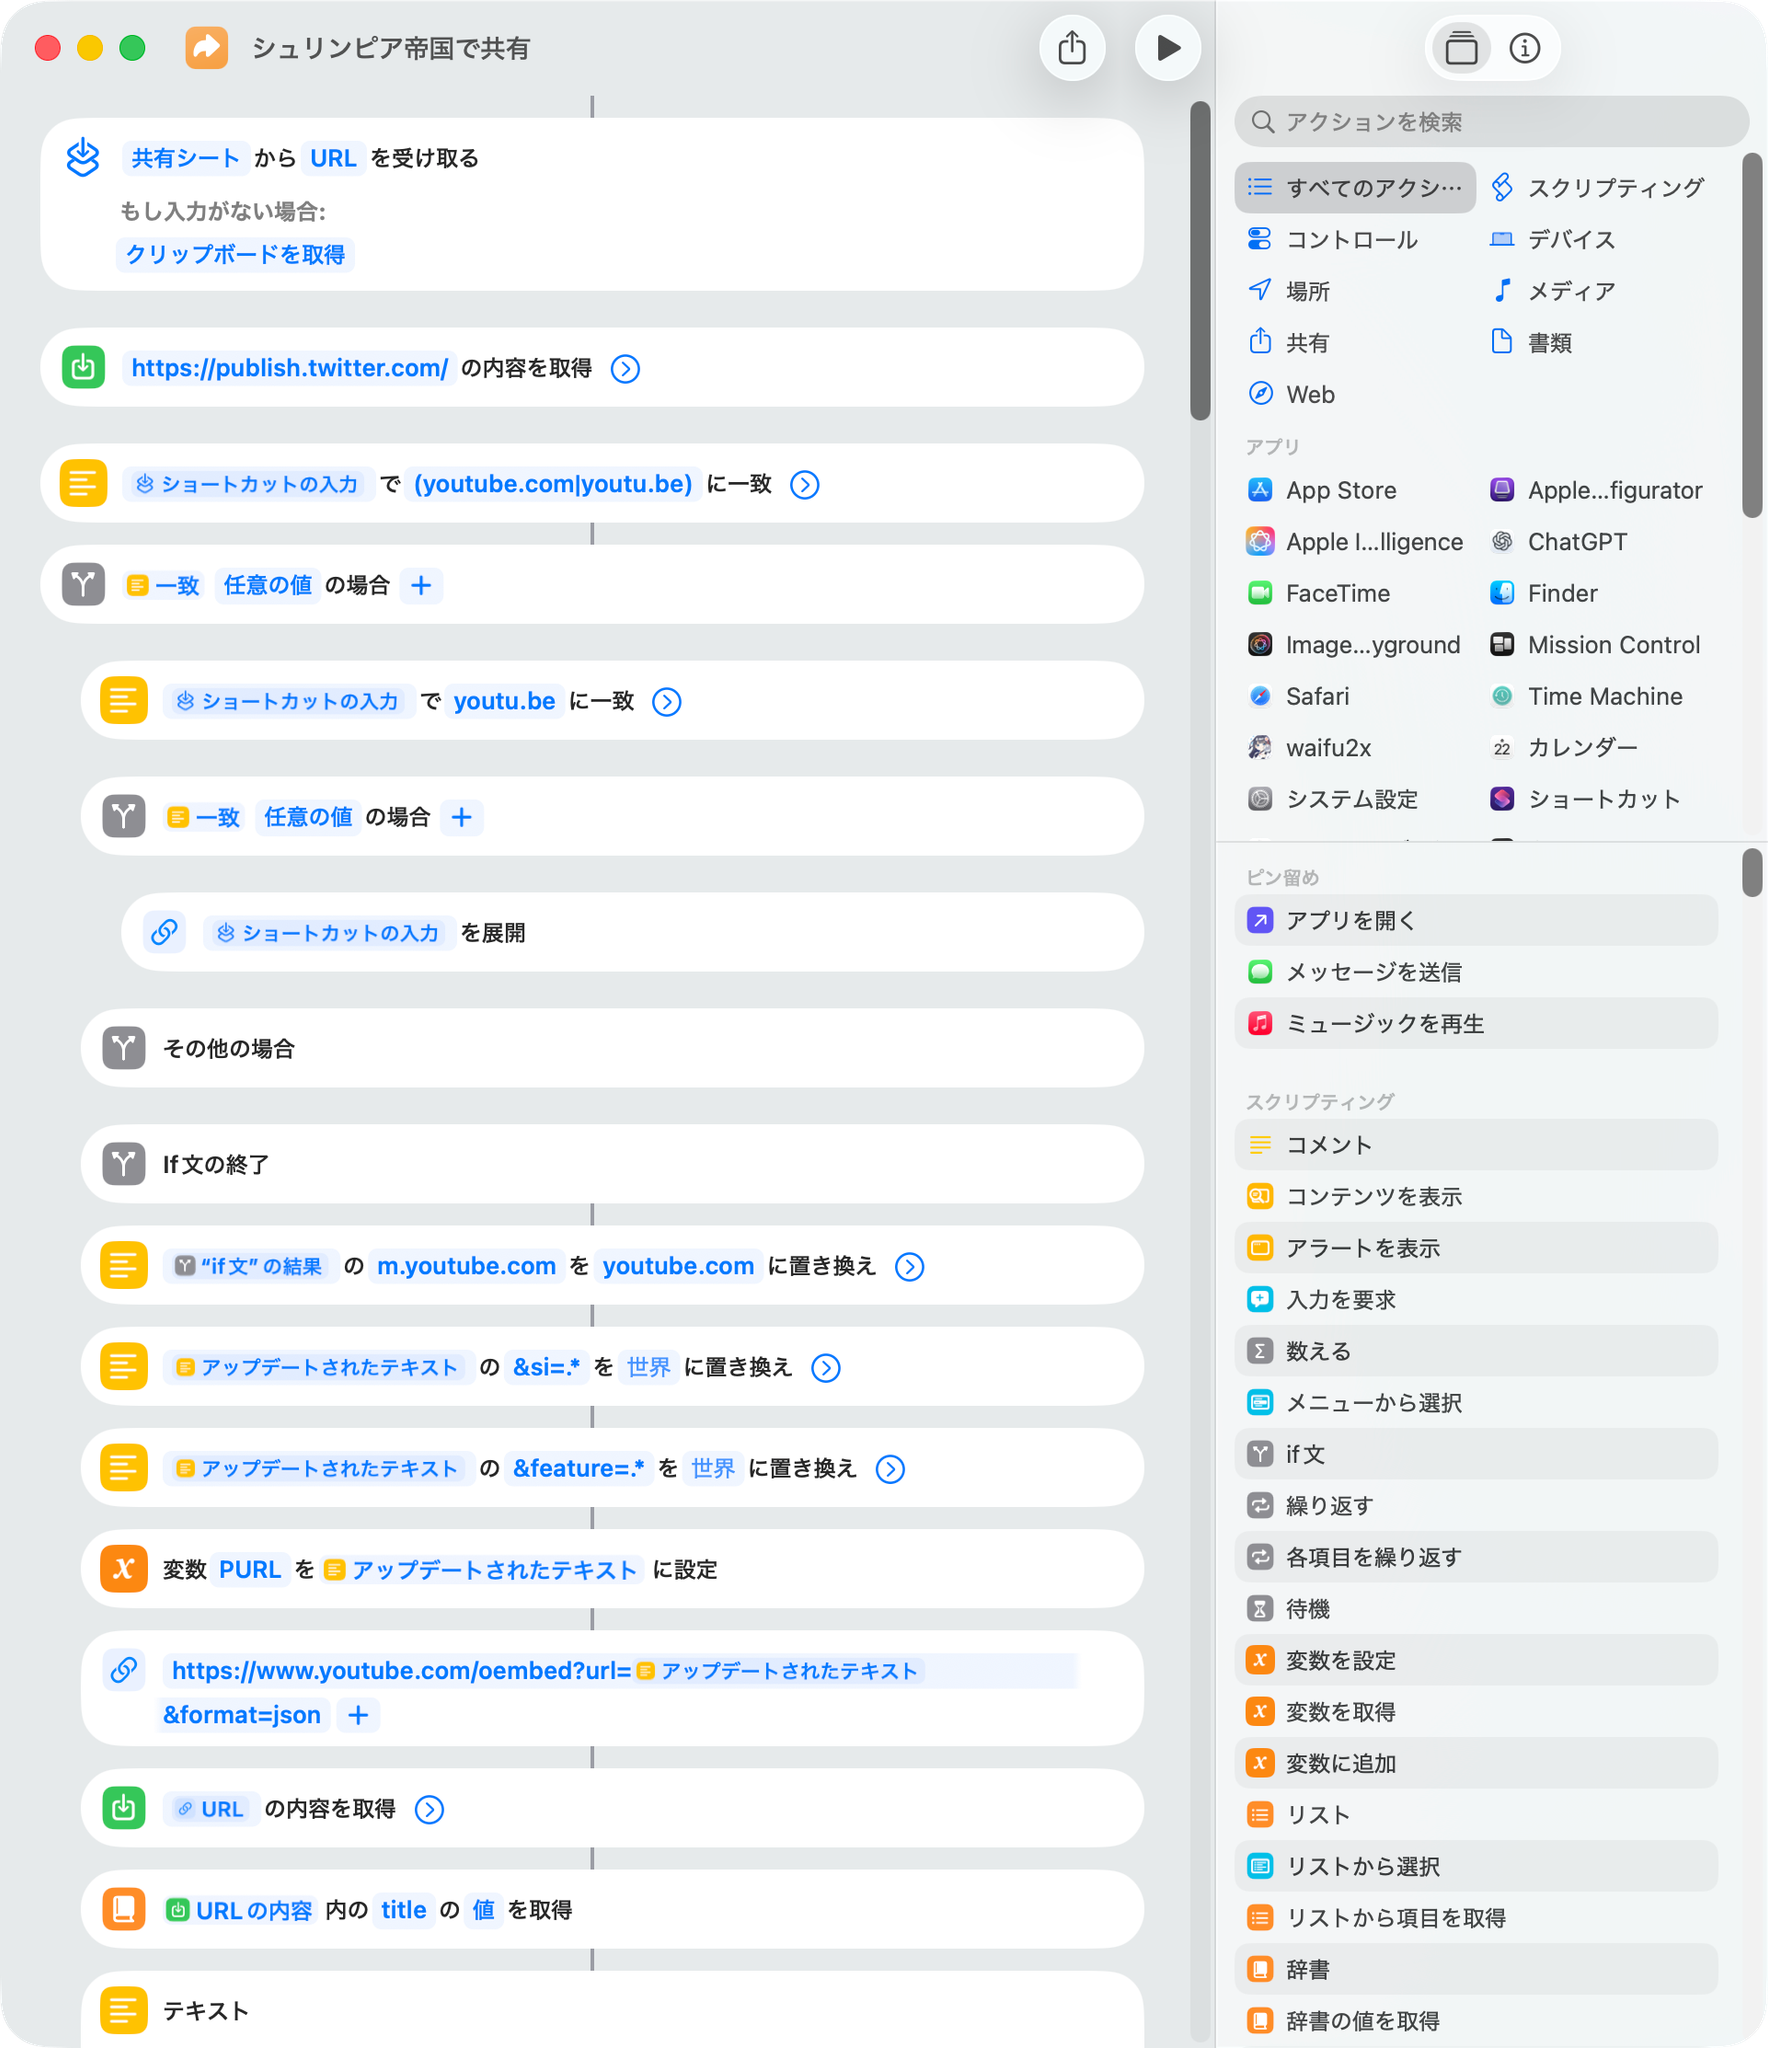Add the アラートを表示 action
1768x2048 pixels.
pyautogui.click(x=1476, y=1248)
